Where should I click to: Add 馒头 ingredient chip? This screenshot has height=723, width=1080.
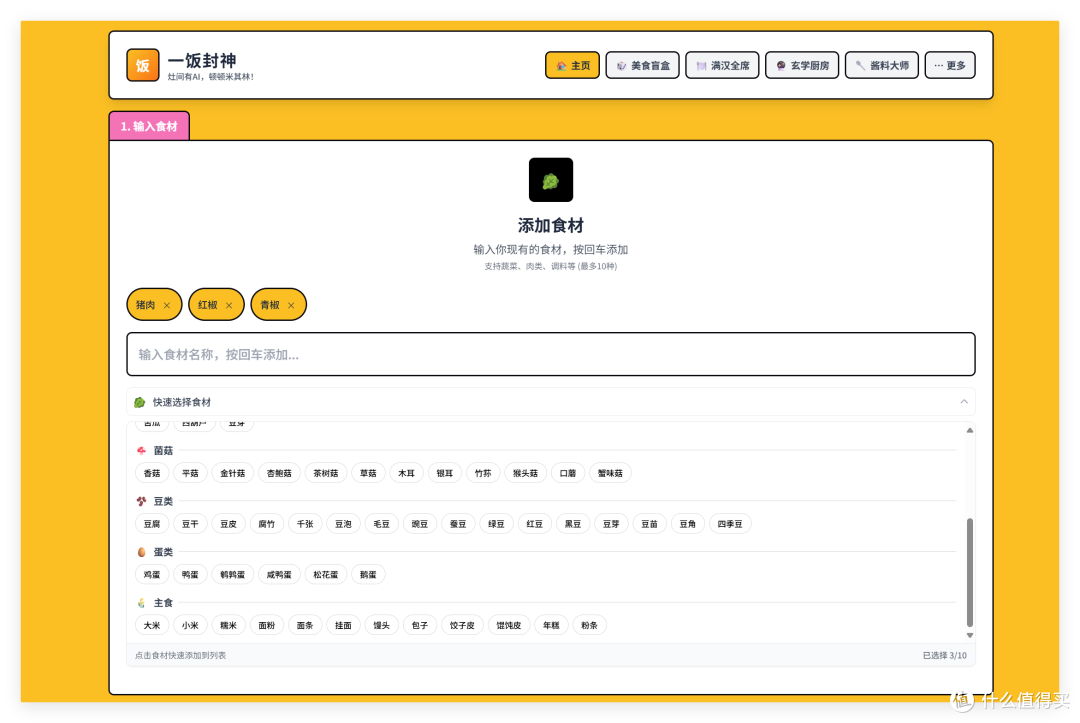(x=382, y=625)
